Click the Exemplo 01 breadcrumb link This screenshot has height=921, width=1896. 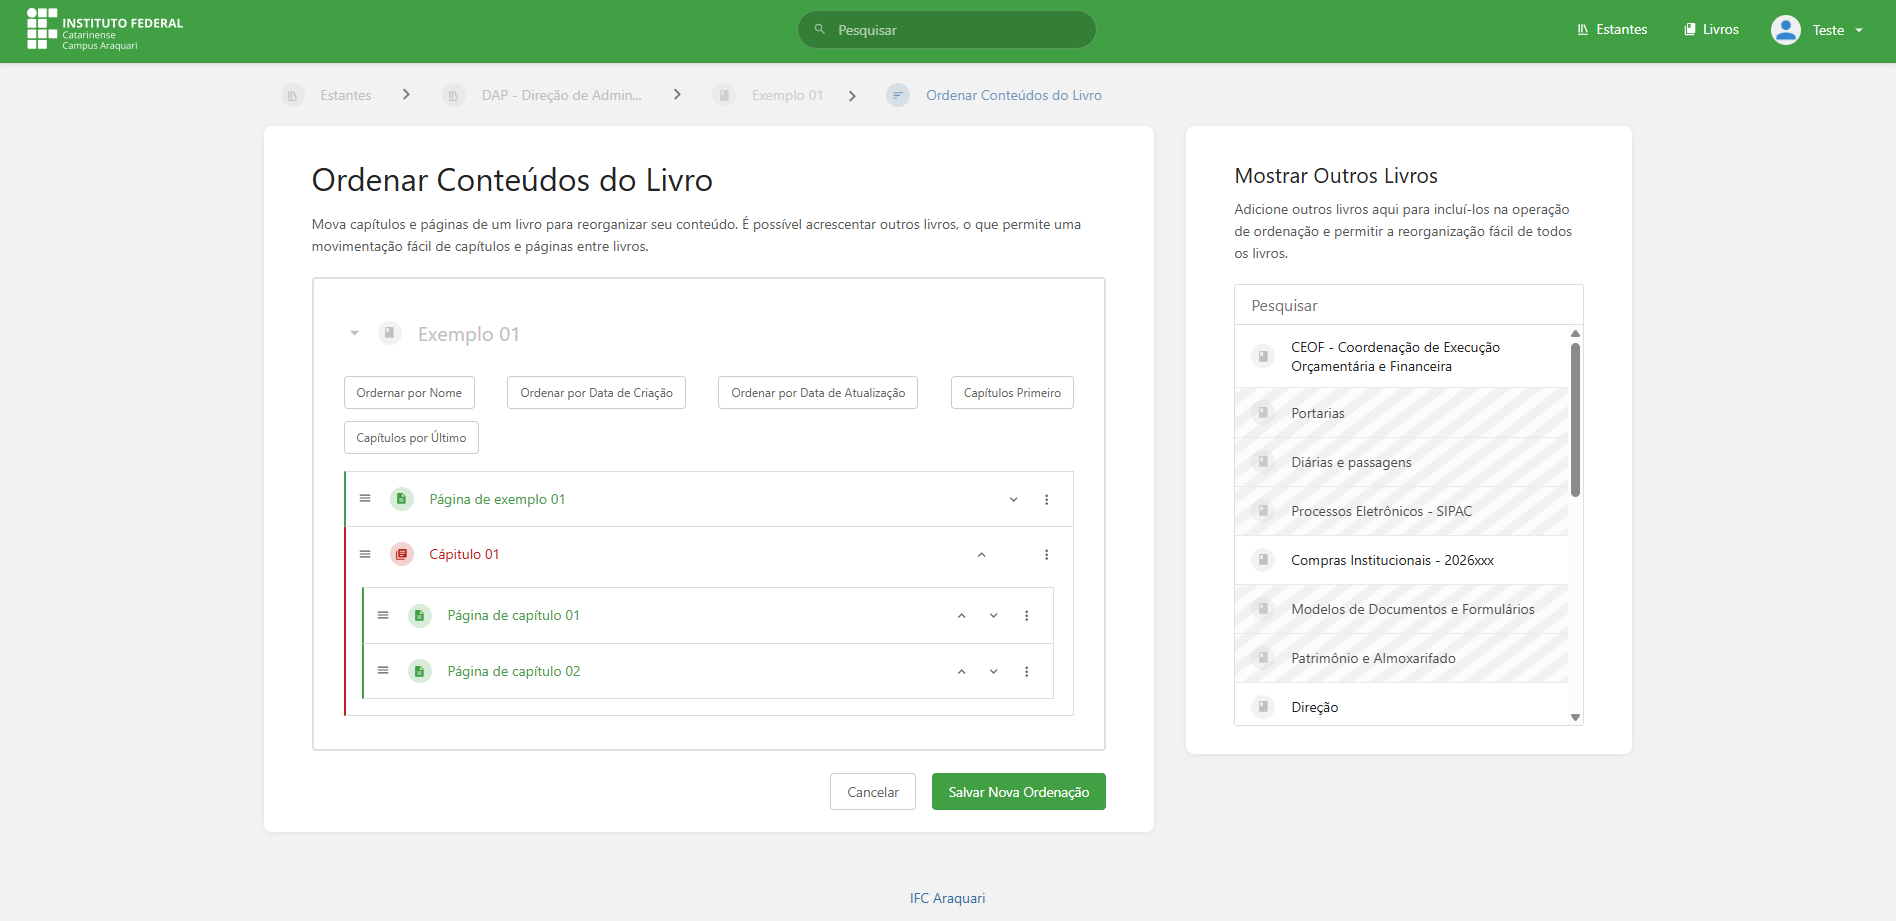(x=786, y=95)
